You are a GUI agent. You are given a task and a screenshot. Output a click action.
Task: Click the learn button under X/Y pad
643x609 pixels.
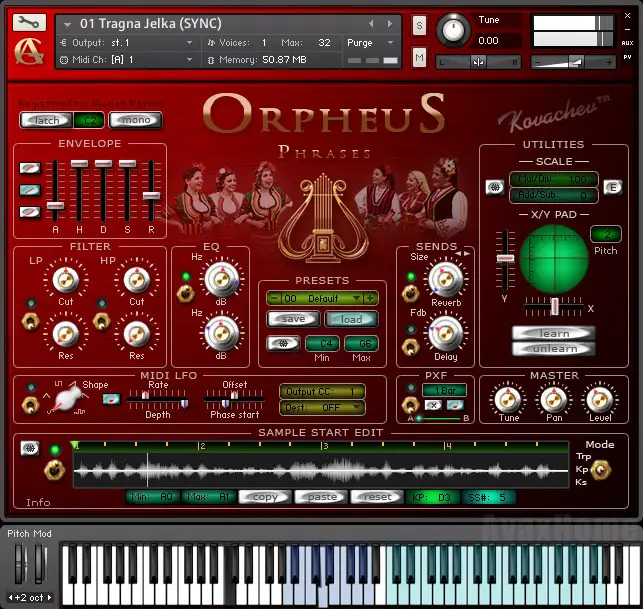coord(554,333)
